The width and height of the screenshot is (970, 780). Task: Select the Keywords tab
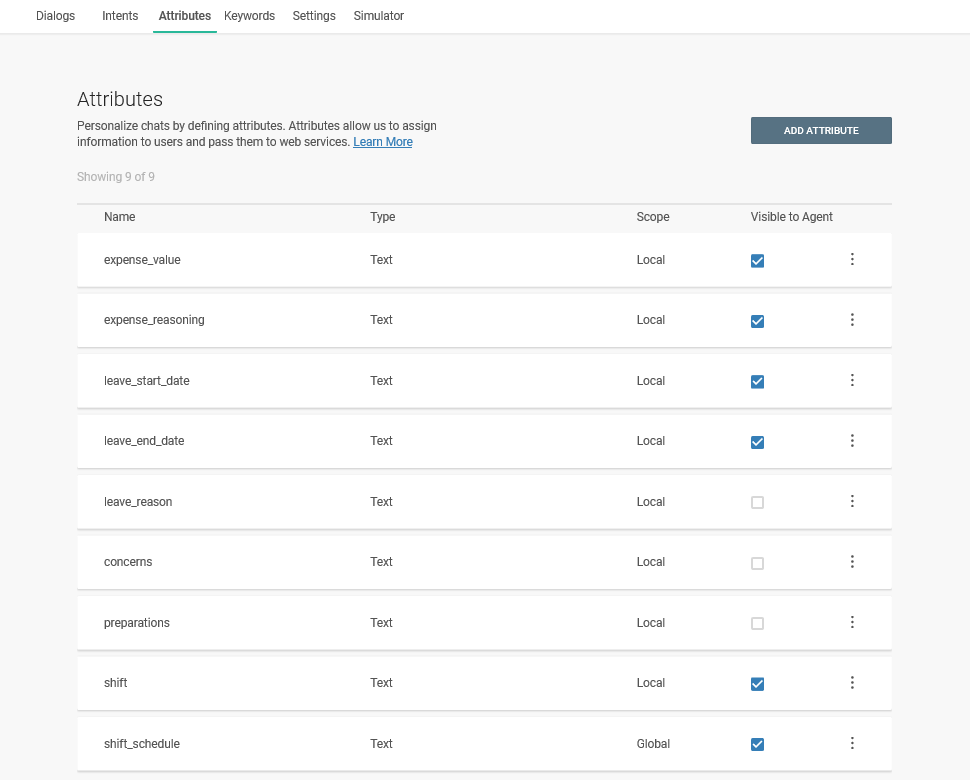click(x=249, y=16)
